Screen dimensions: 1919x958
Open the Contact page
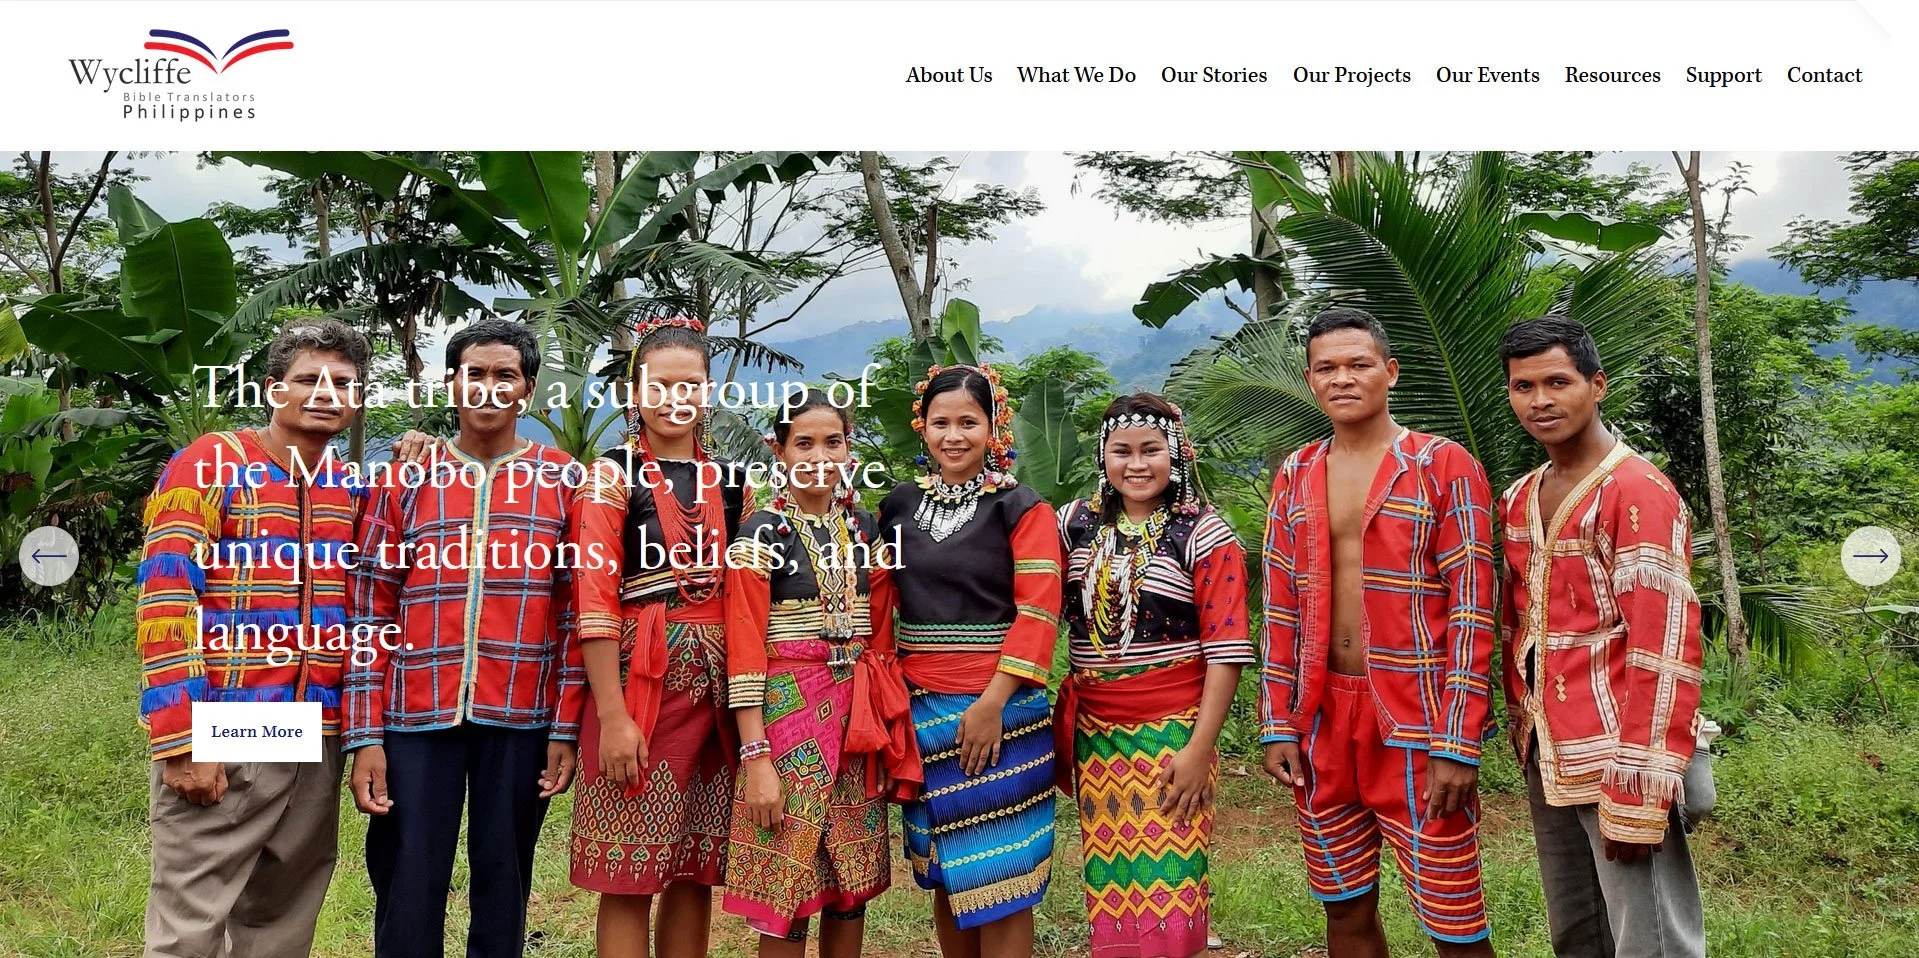point(1824,75)
